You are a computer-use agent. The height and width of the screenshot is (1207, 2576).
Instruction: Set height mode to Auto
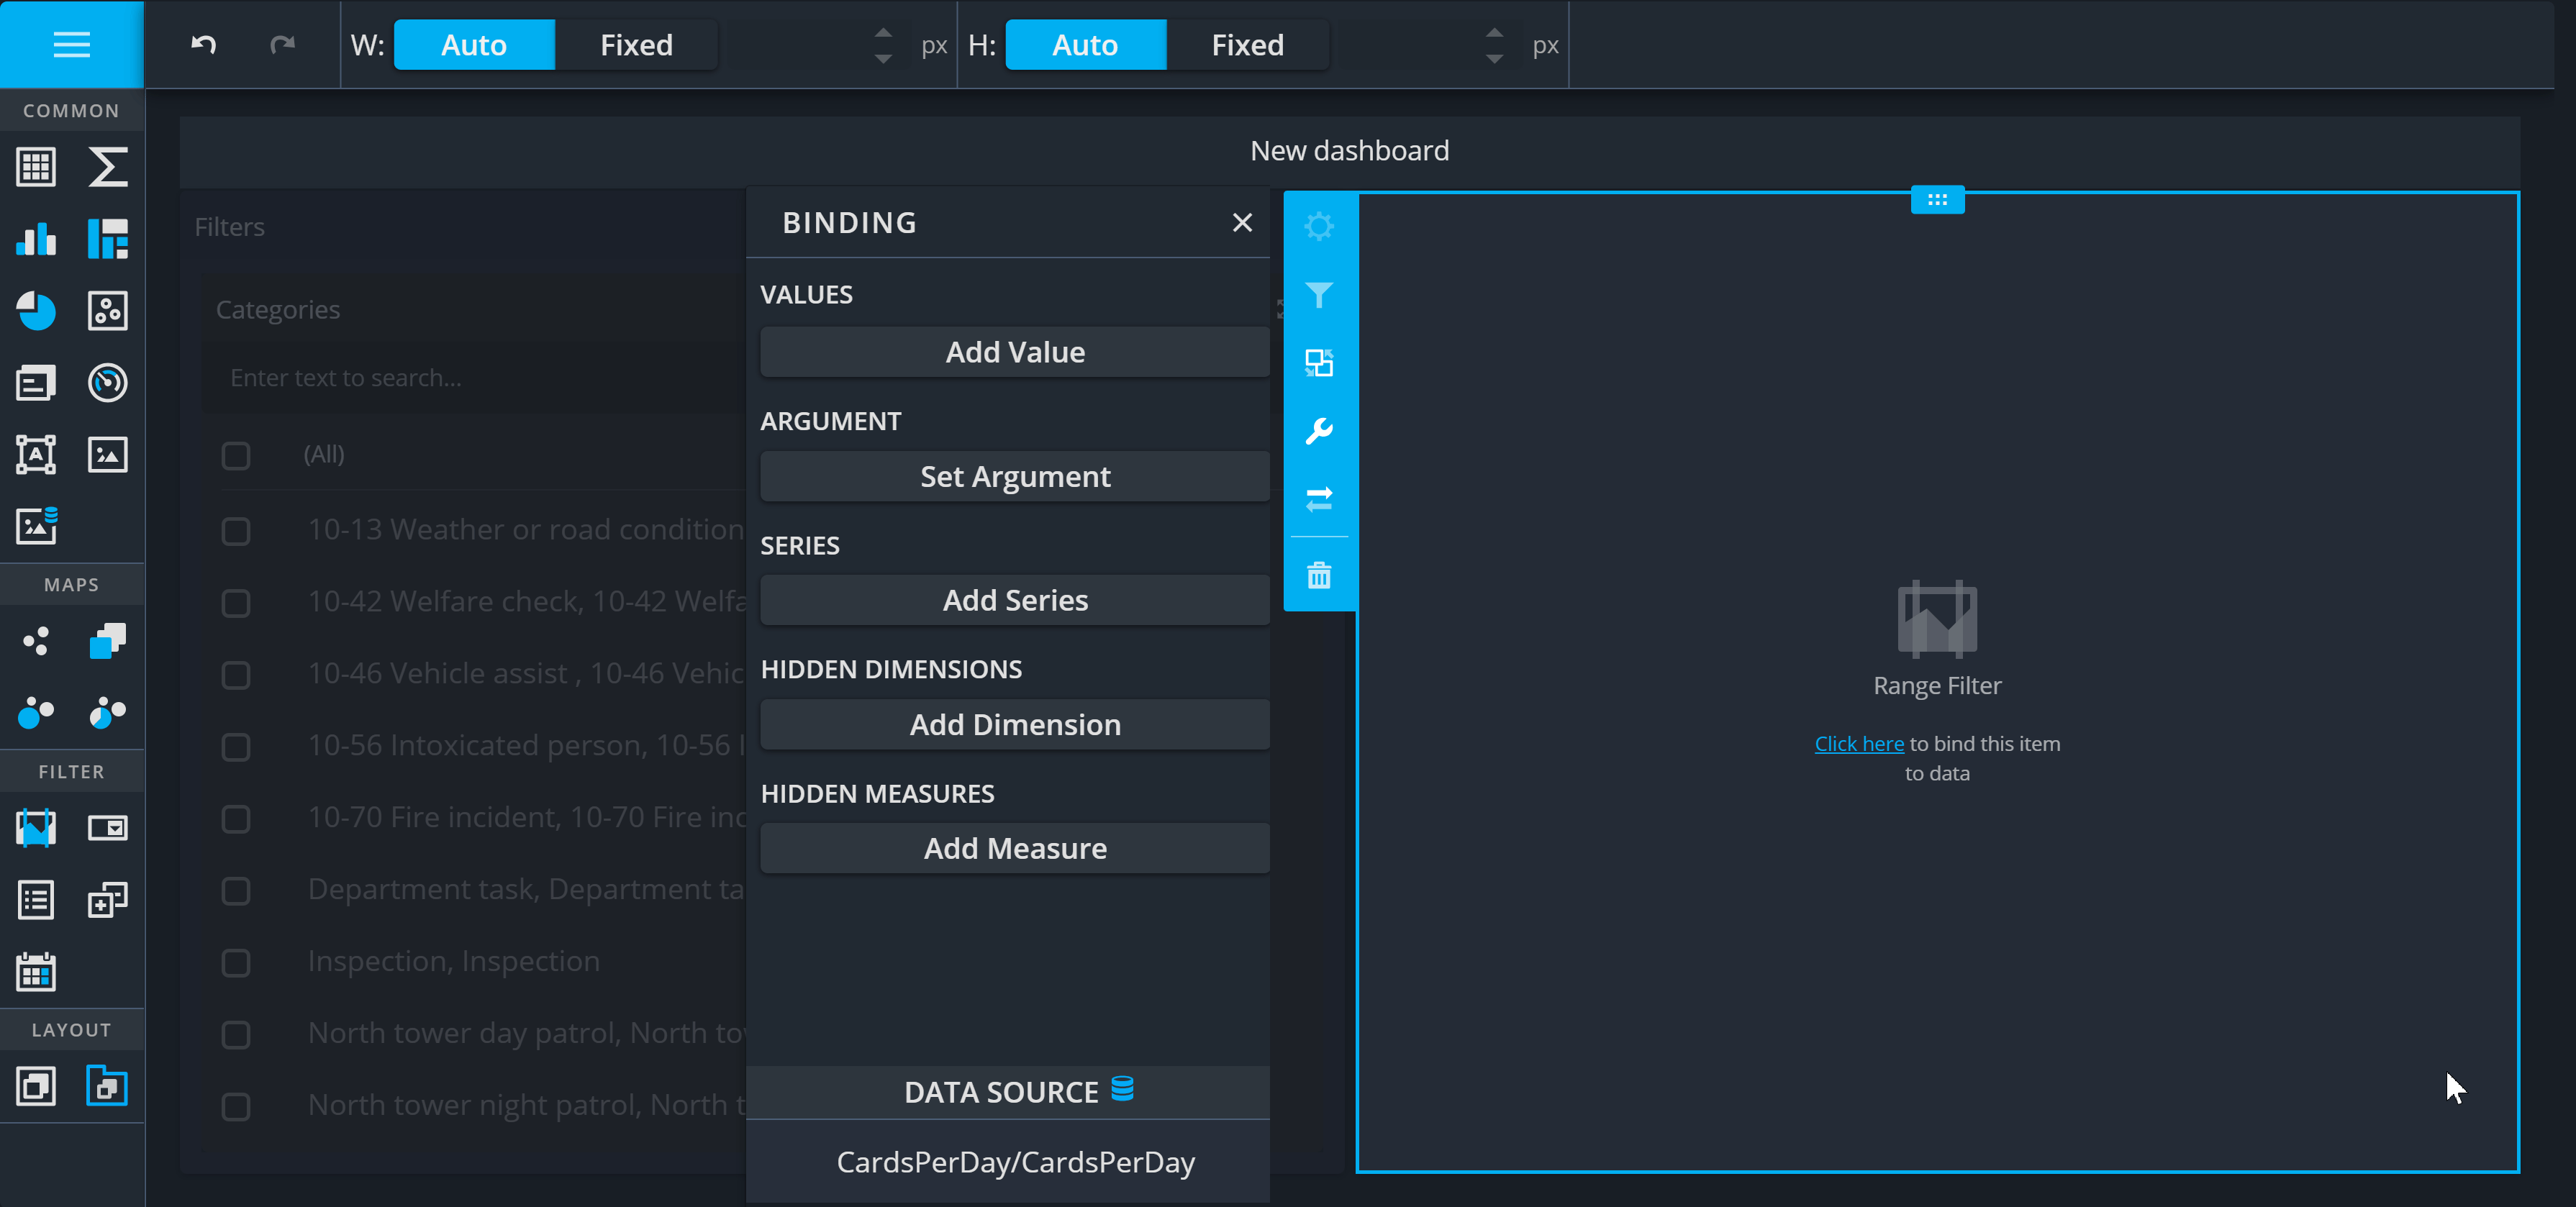[x=1085, y=45]
